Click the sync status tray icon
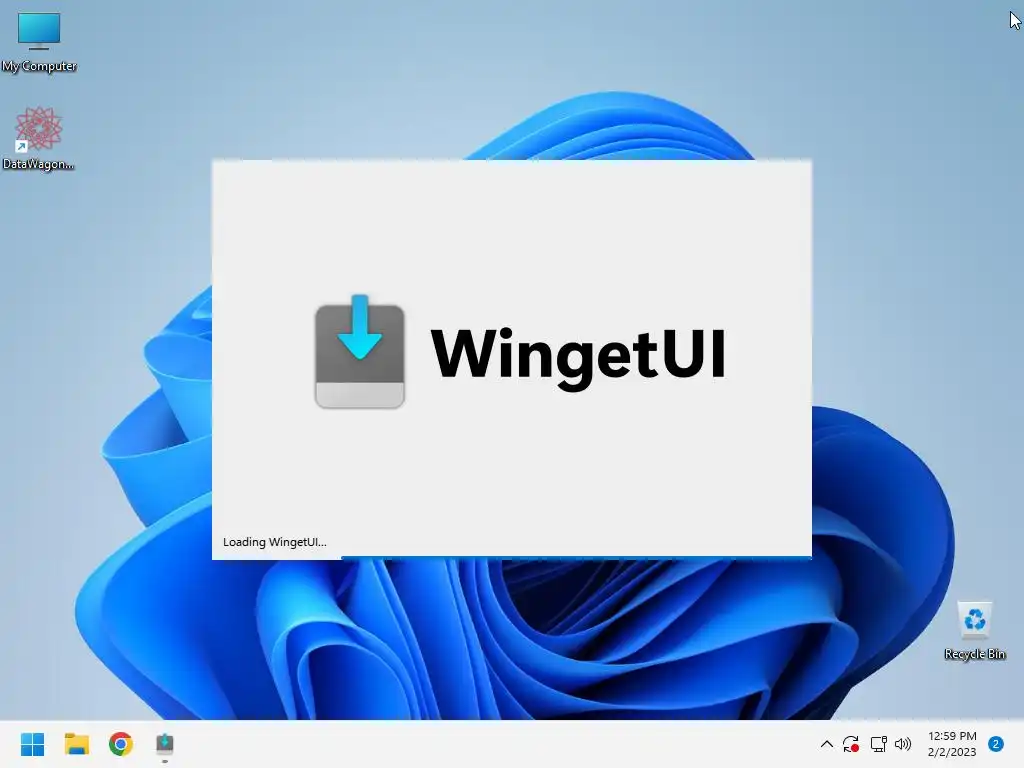1024x768 pixels. (851, 744)
